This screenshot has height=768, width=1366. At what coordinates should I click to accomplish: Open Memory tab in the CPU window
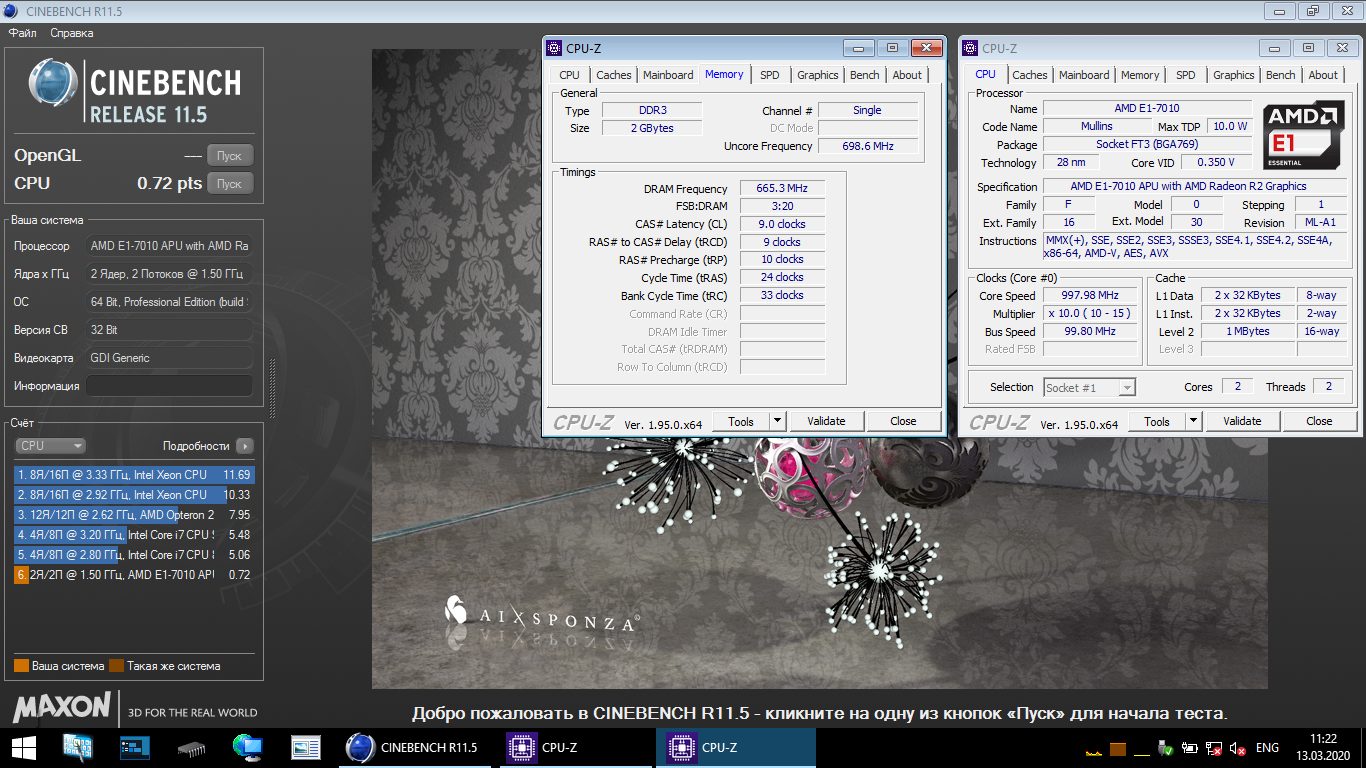pyautogui.click(x=1140, y=75)
